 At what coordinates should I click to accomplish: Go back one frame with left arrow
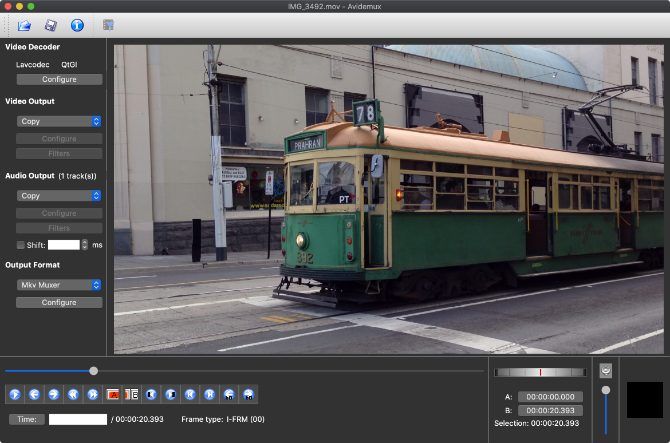click(x=33, y=394)
